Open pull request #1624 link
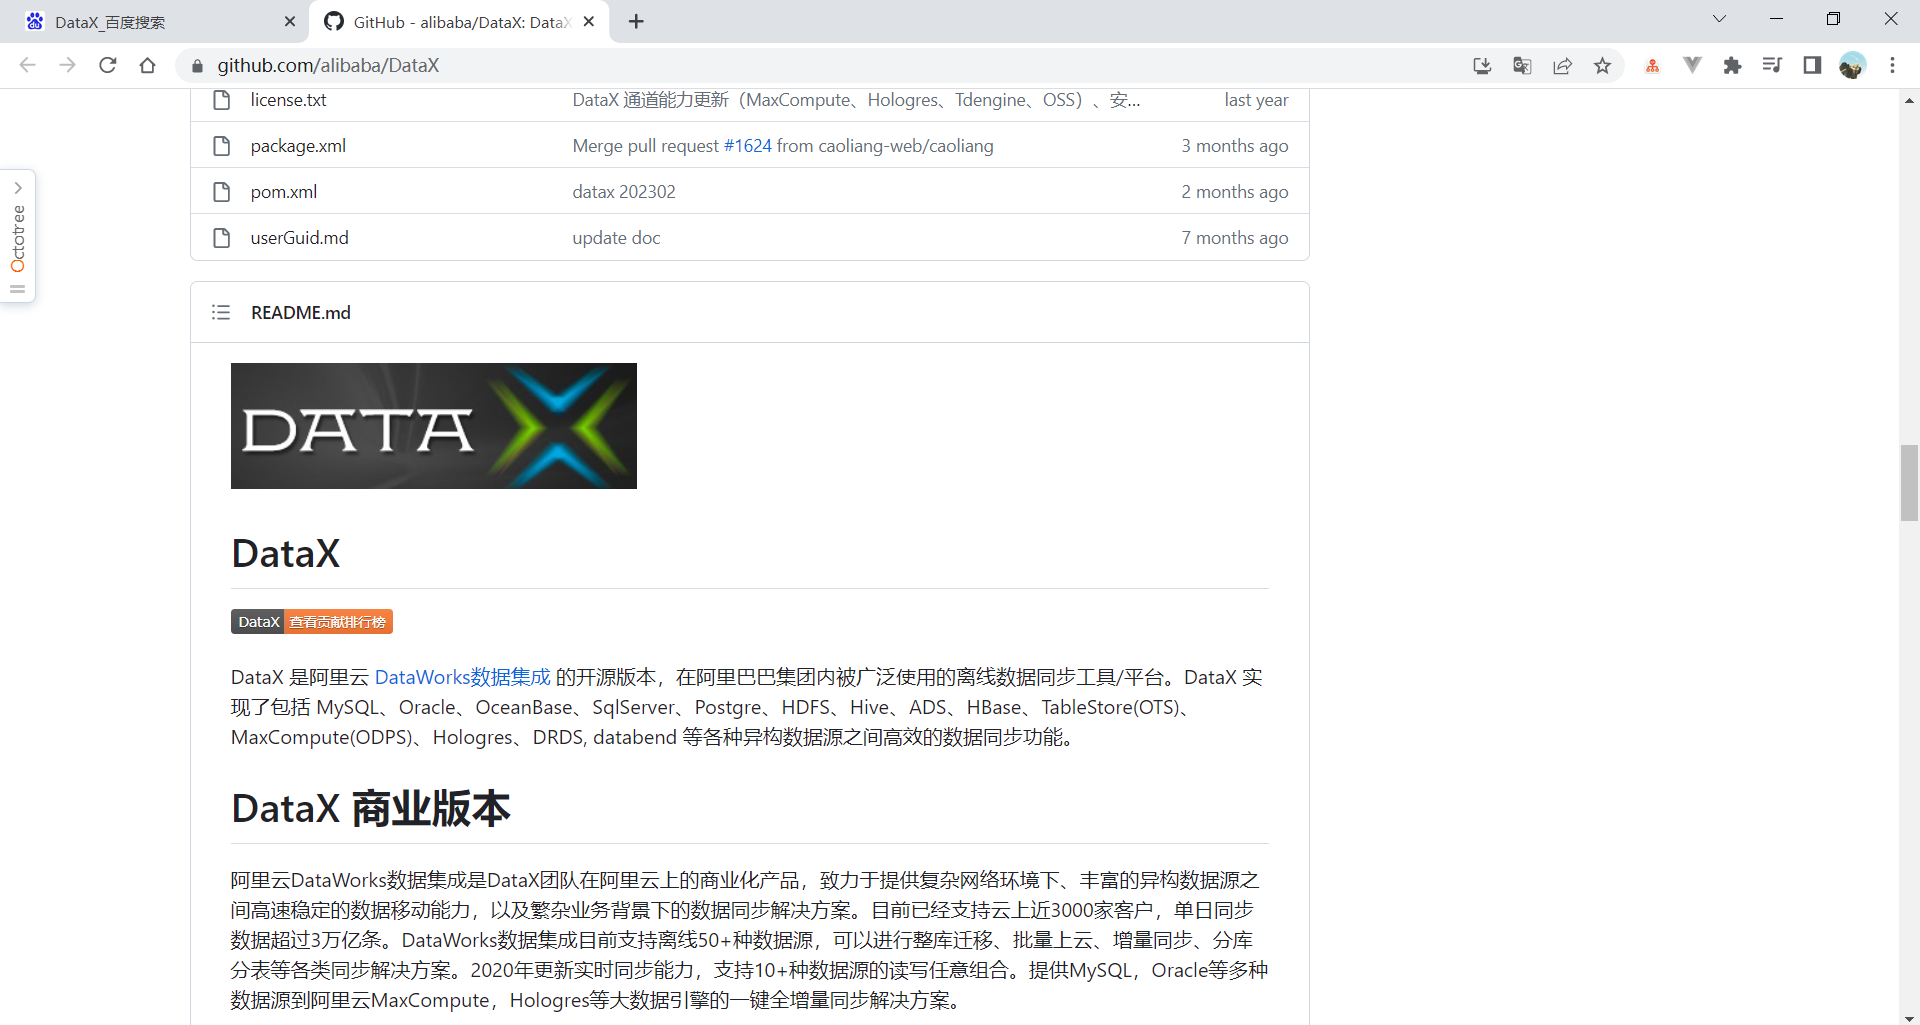The height and width of the screenshot is (1025, 1920). click(747, 146)
